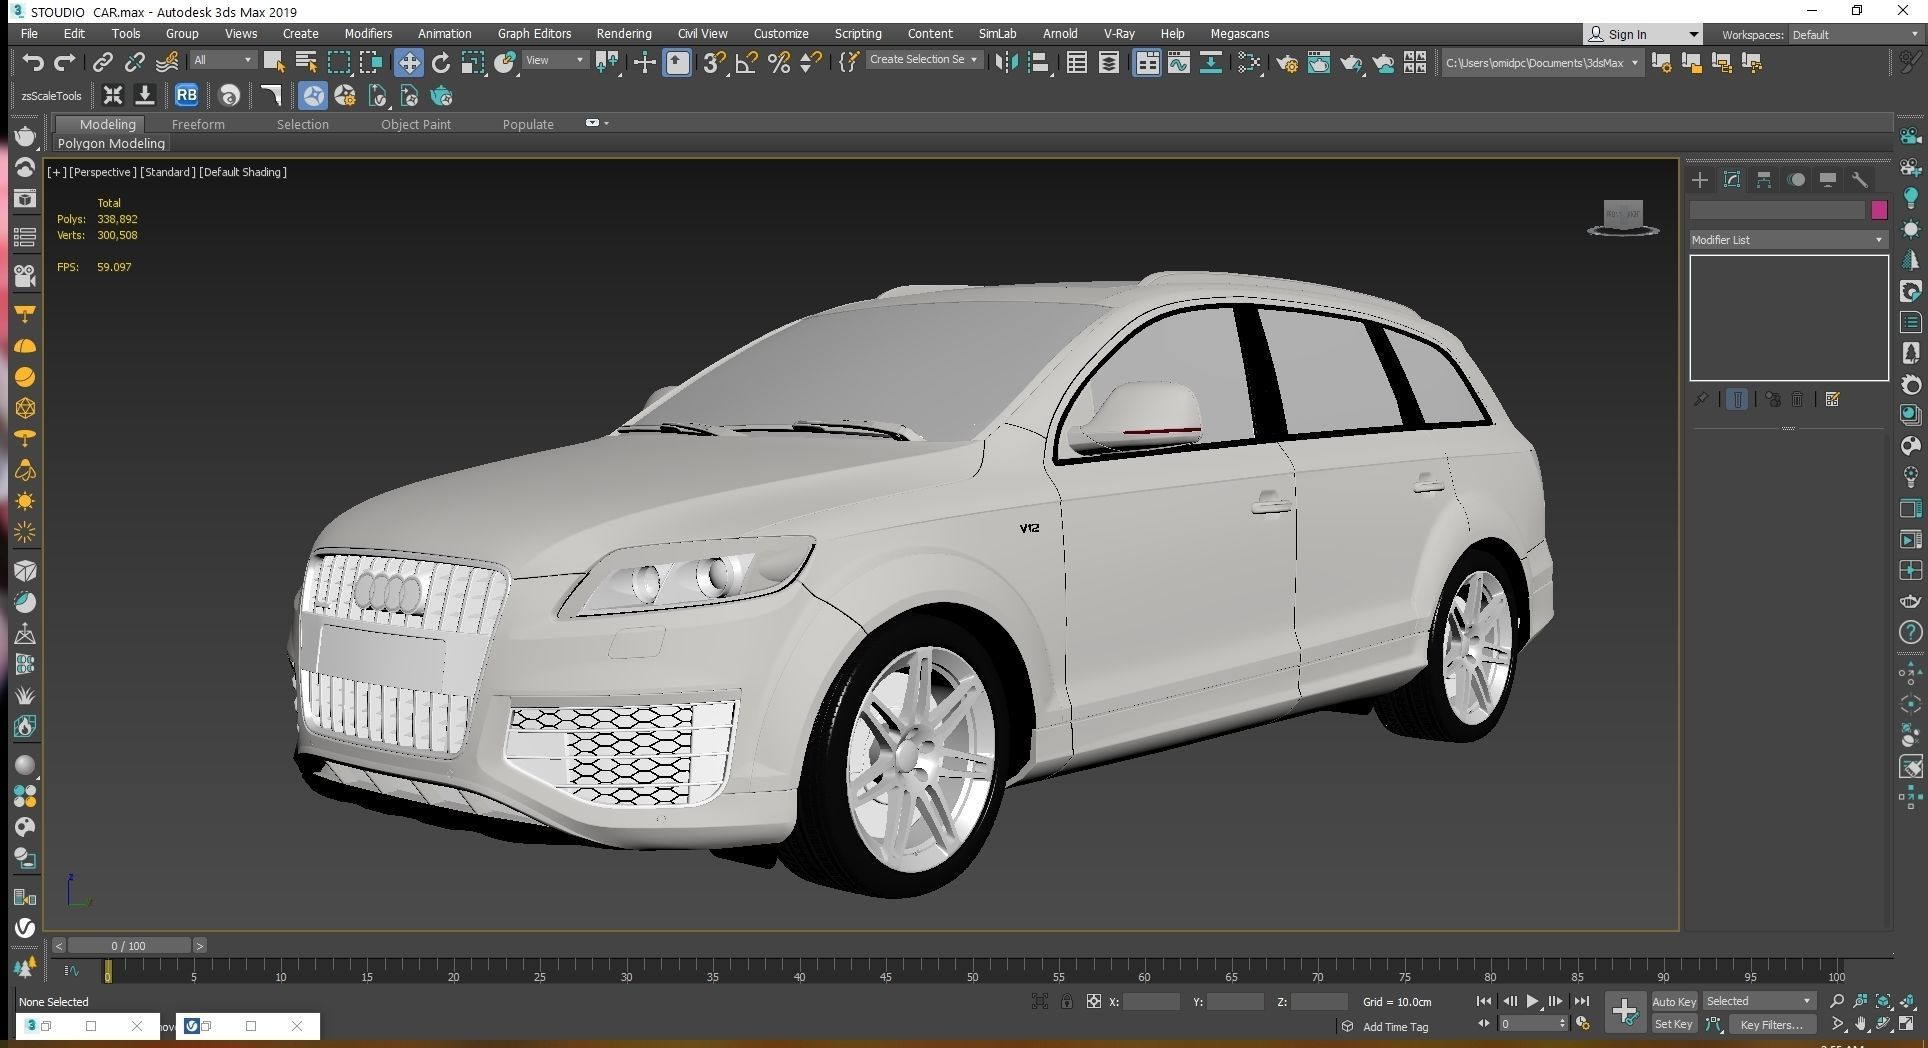Open the Workspaces Default dropdown
1928x1048 pixels.
tap(1855, 35)
